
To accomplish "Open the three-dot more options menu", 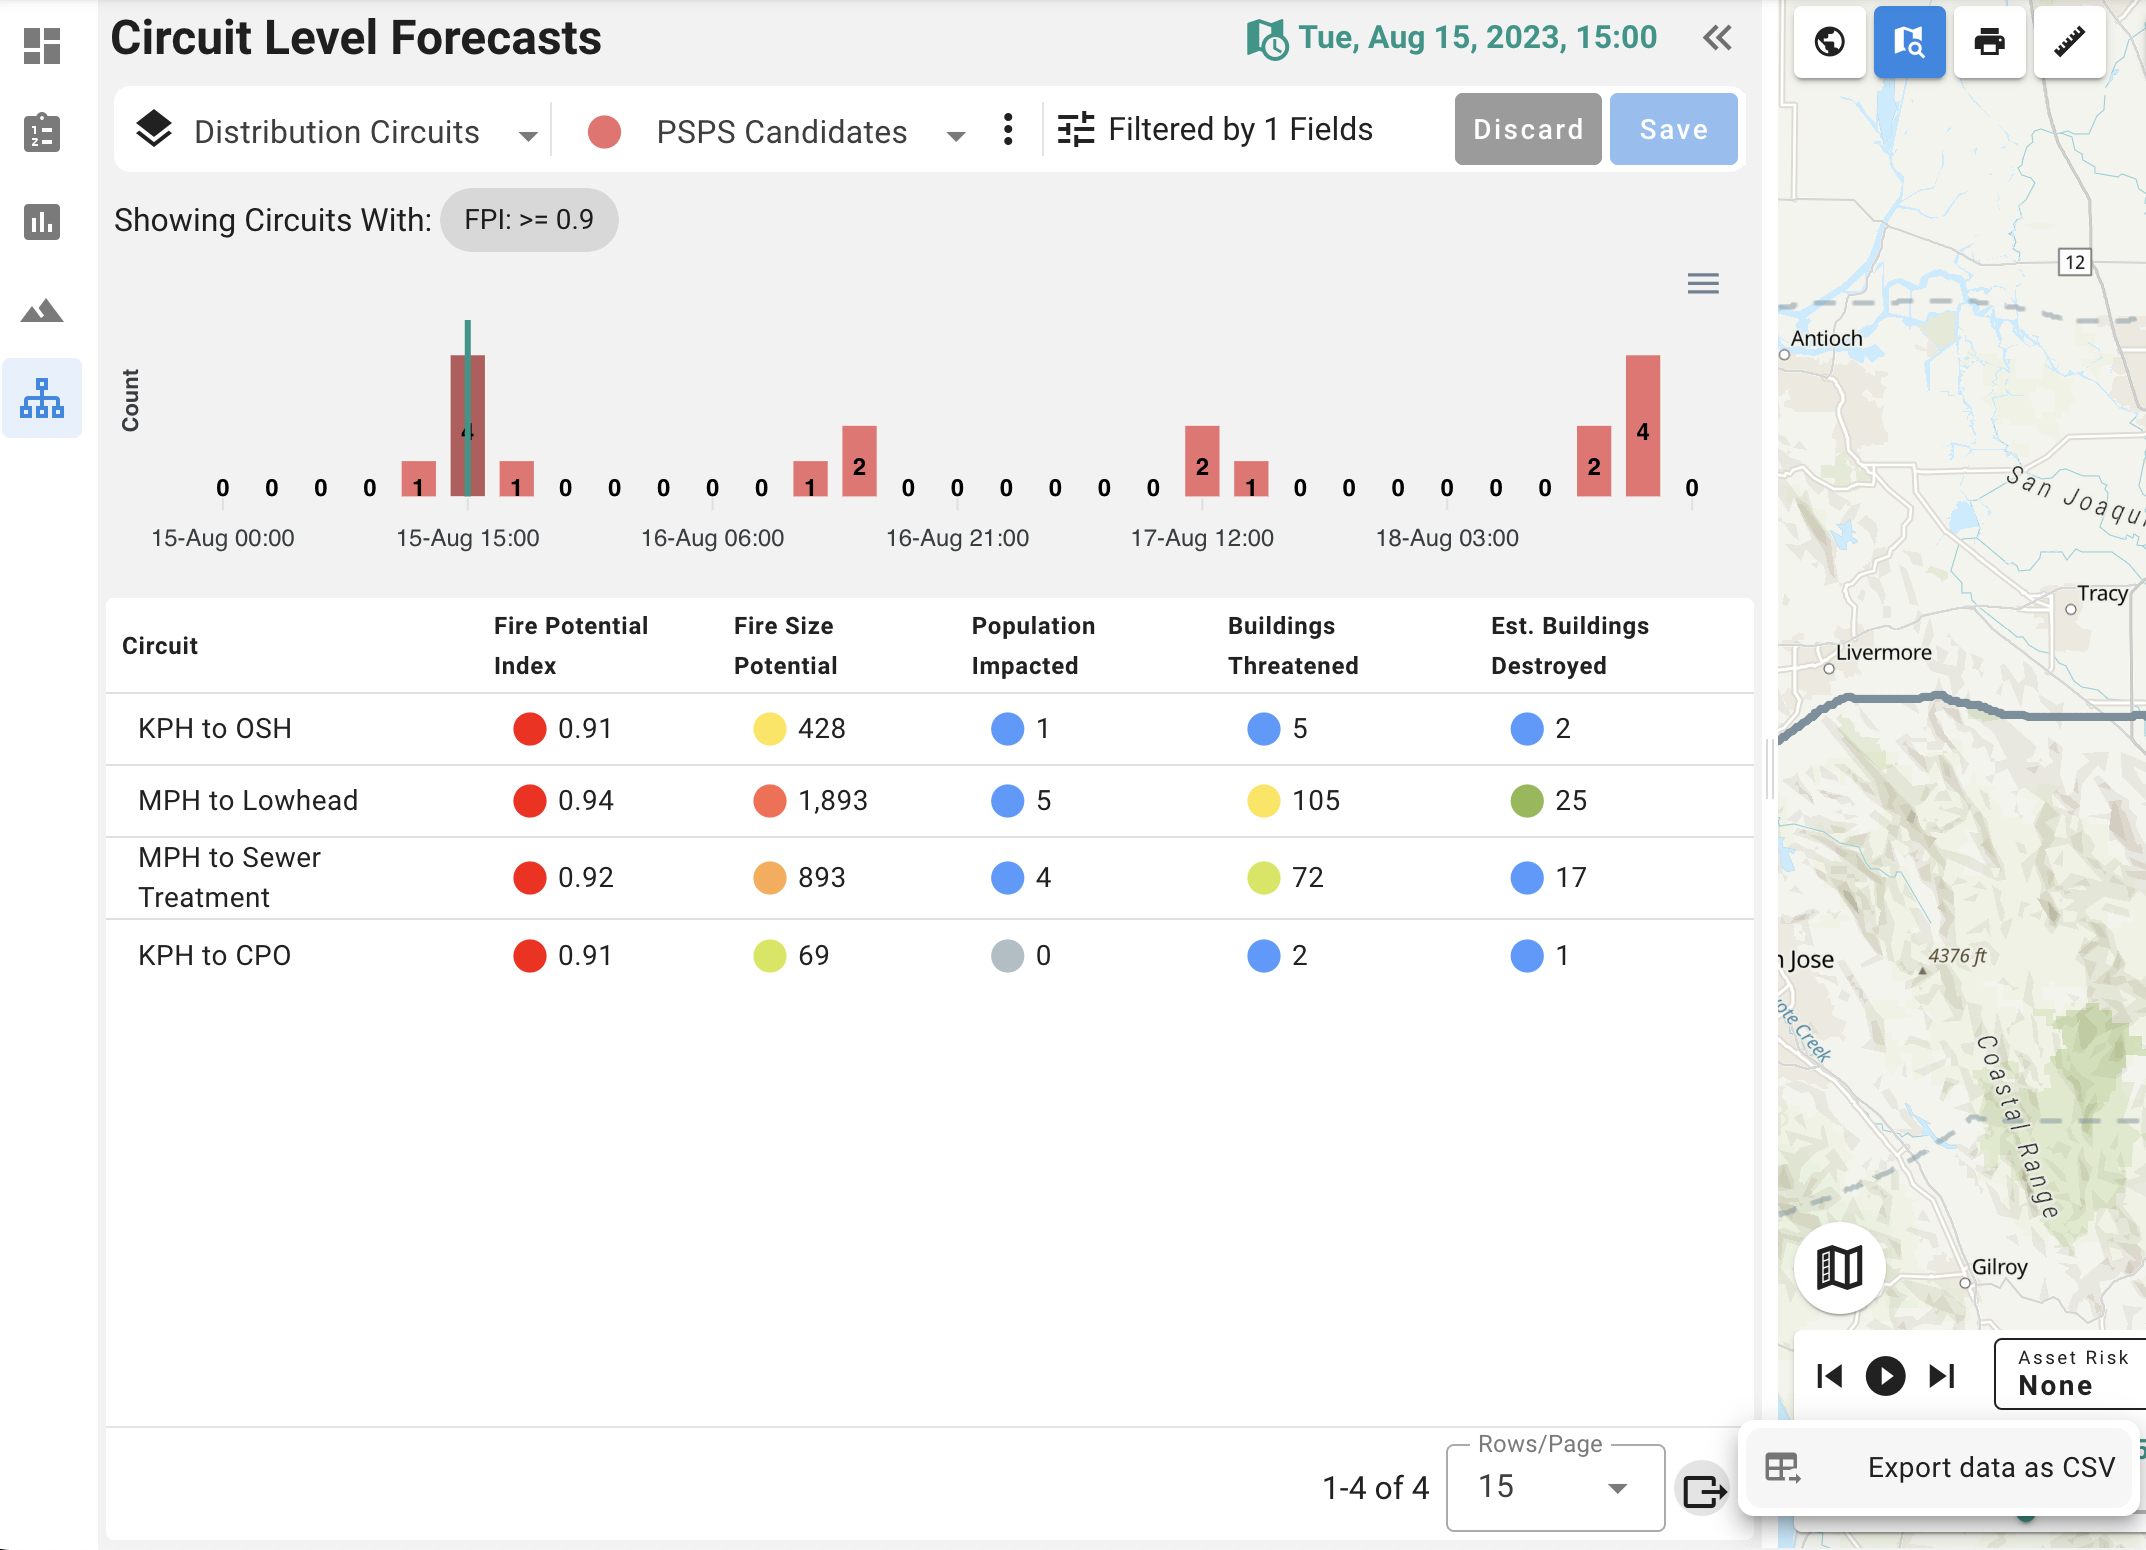I will tap(1008, 130).
